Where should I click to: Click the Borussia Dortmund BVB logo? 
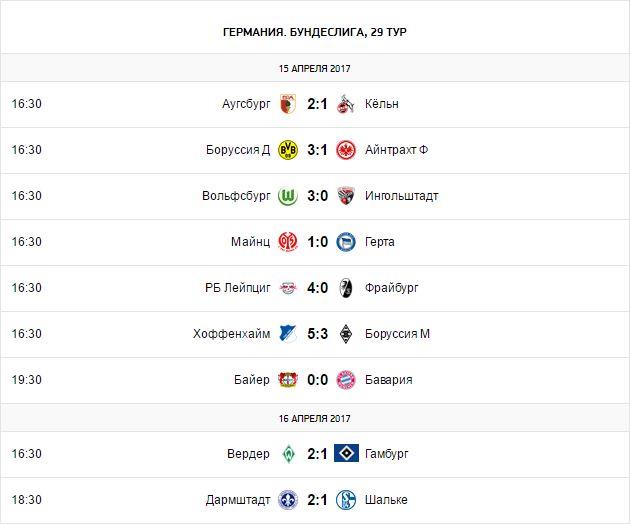[288, 150]
